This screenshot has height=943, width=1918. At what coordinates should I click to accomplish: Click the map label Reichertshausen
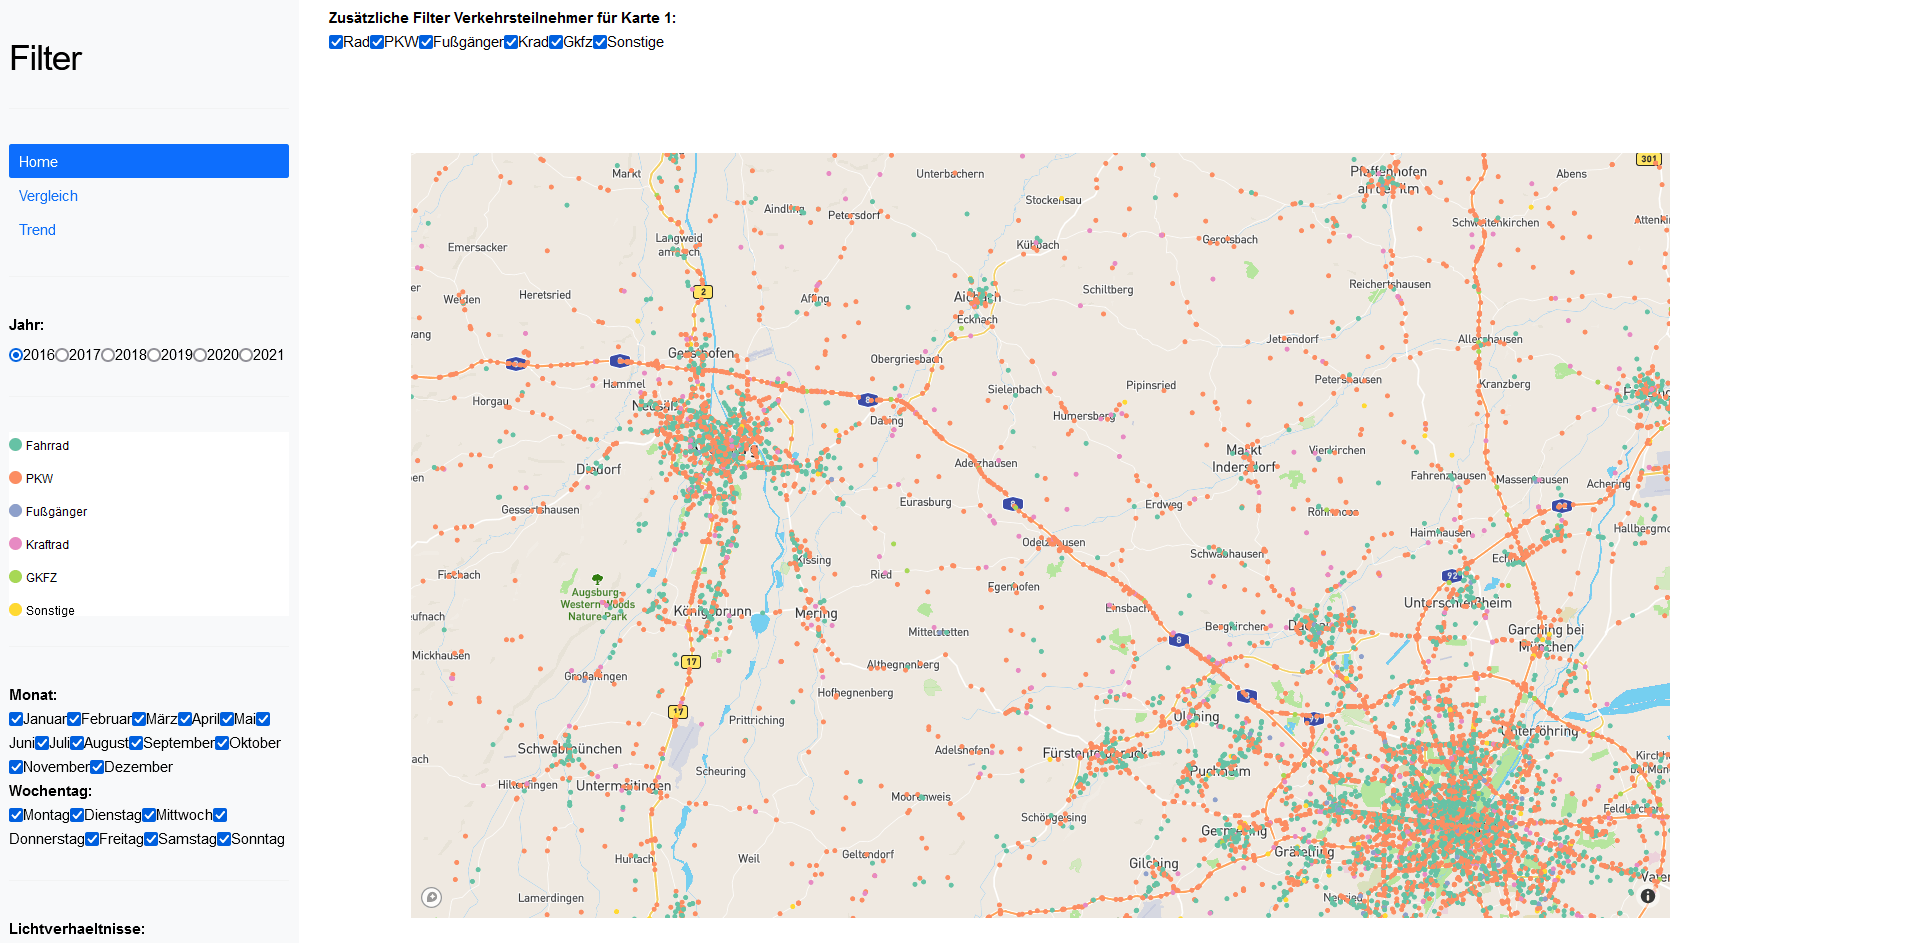(1390, 284)
